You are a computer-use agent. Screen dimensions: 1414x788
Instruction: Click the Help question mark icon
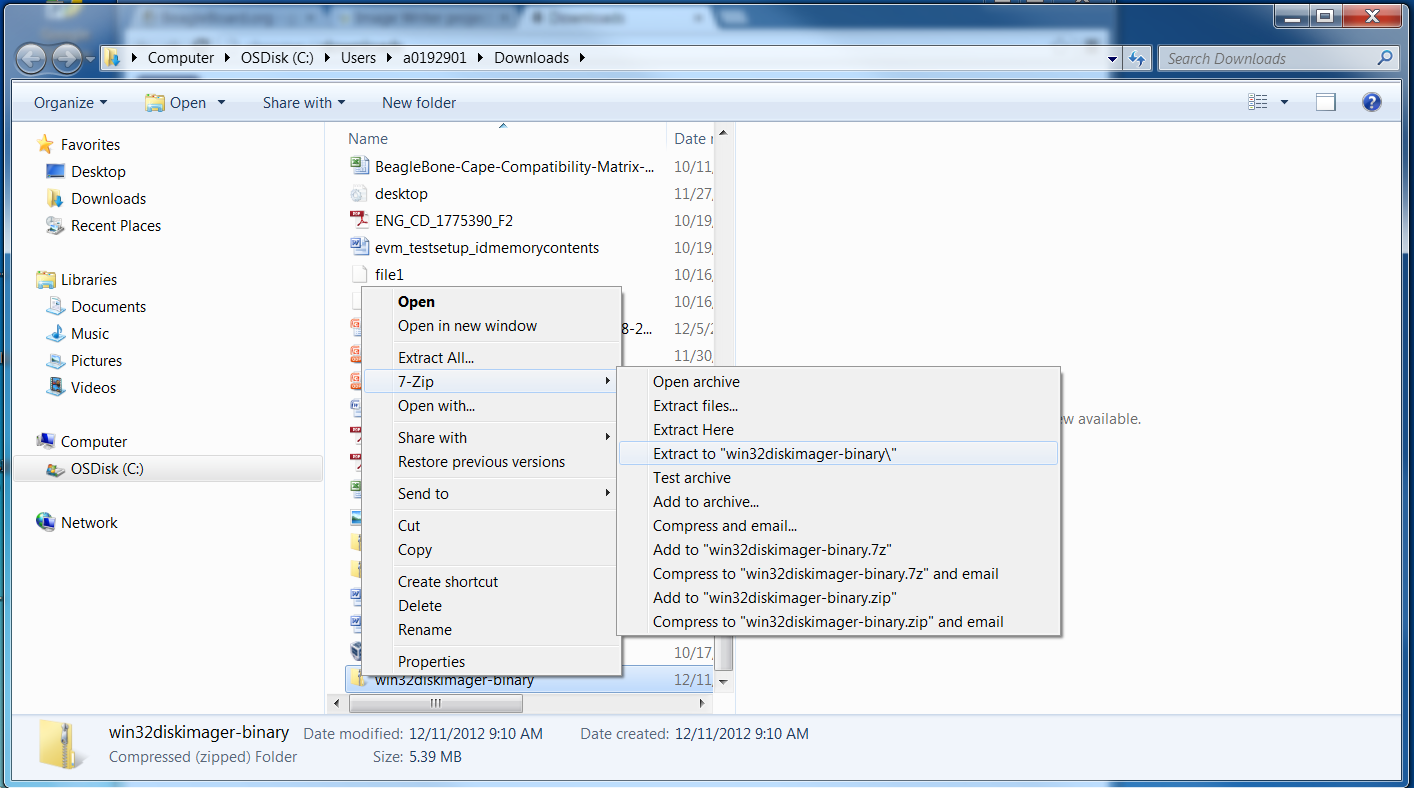click(x=1372, y=102)
